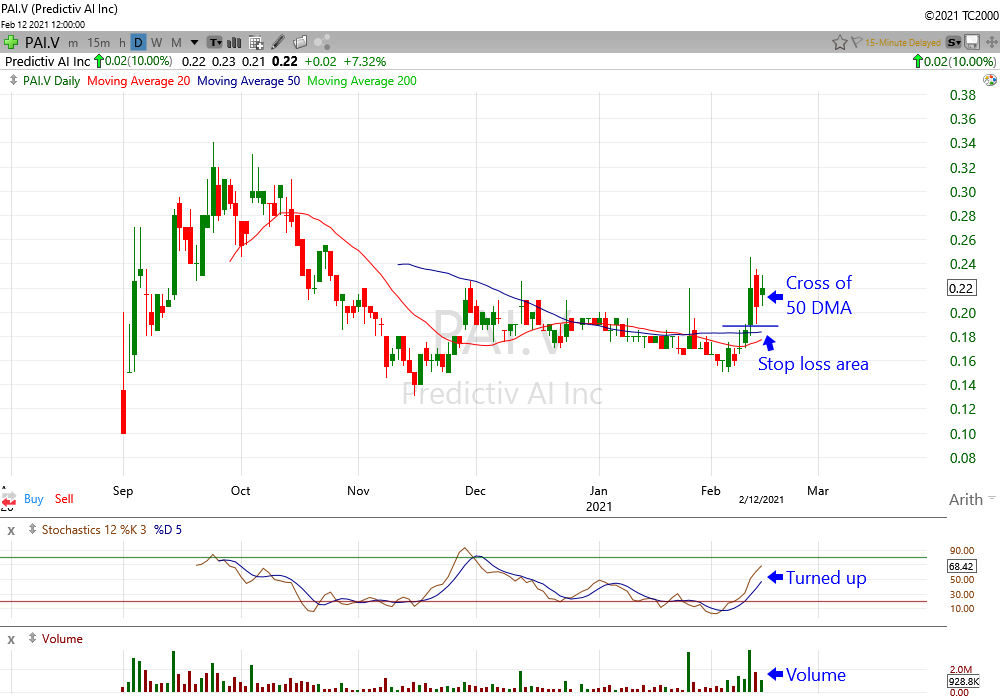Select the 15m timeframe
Screen dimensions: 1000x700
(x=98, y=43)
